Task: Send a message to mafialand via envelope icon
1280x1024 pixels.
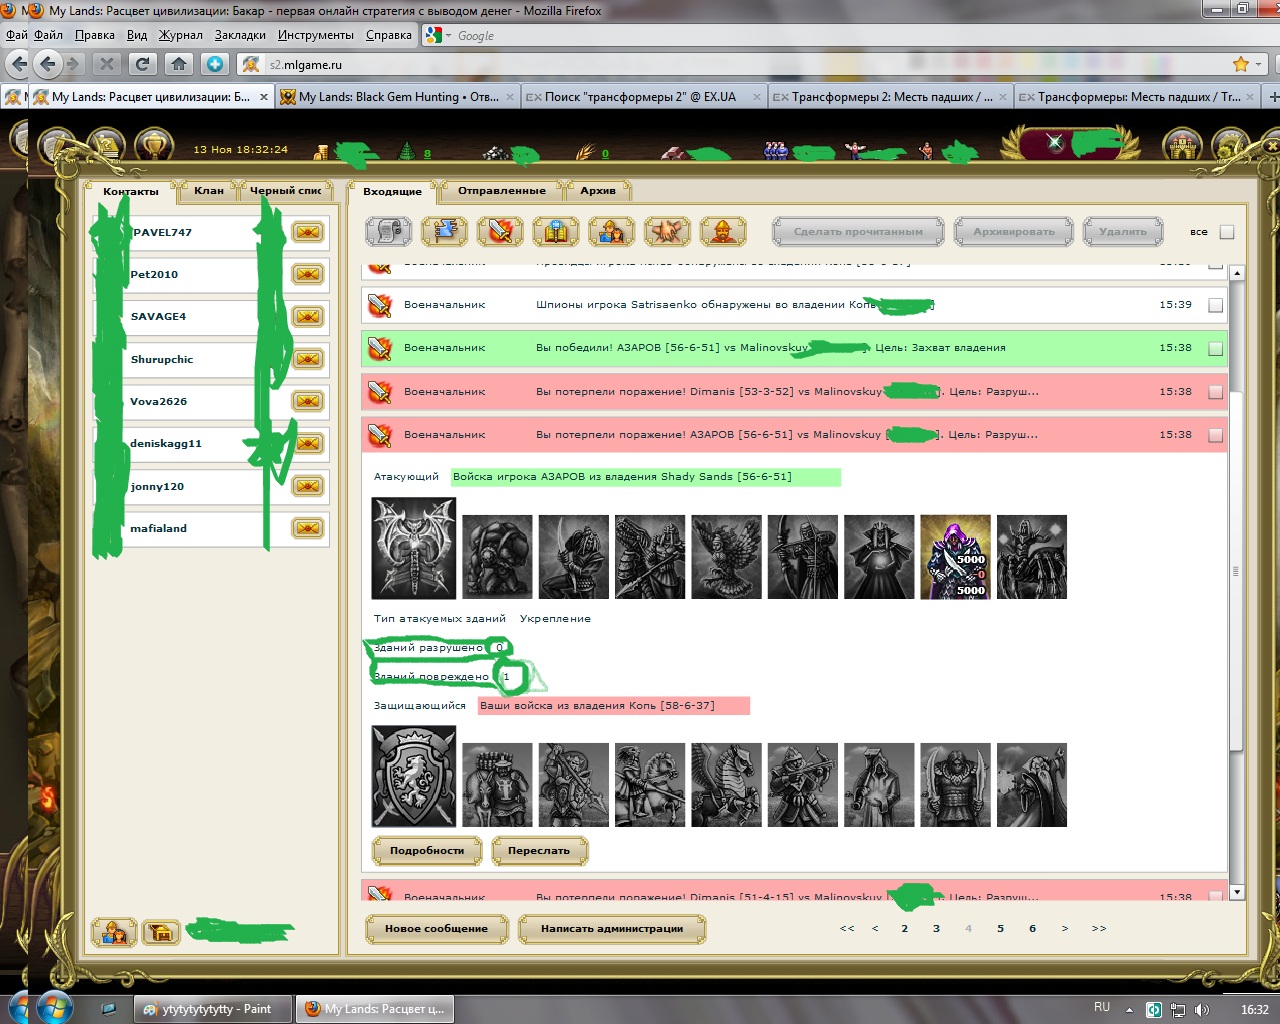Action: (308, 529)
